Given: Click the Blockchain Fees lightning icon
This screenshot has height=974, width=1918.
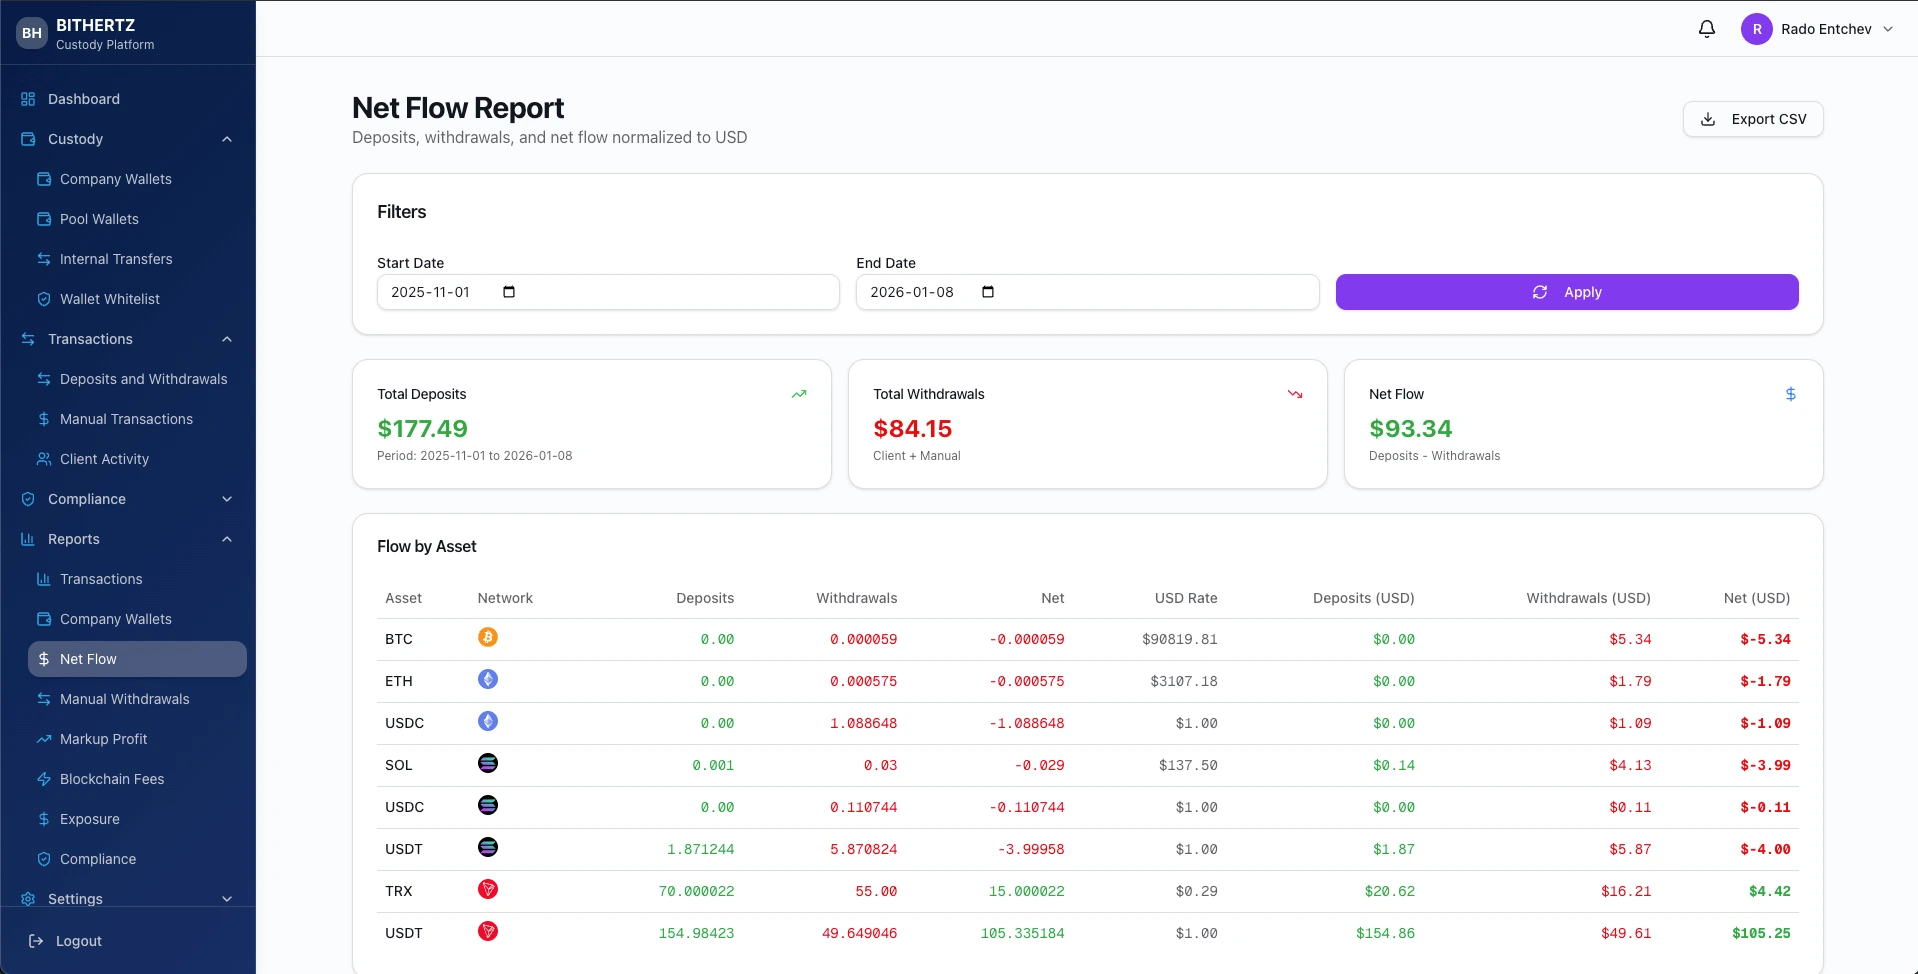Looking at the screenshot, I should pos(43,779).
